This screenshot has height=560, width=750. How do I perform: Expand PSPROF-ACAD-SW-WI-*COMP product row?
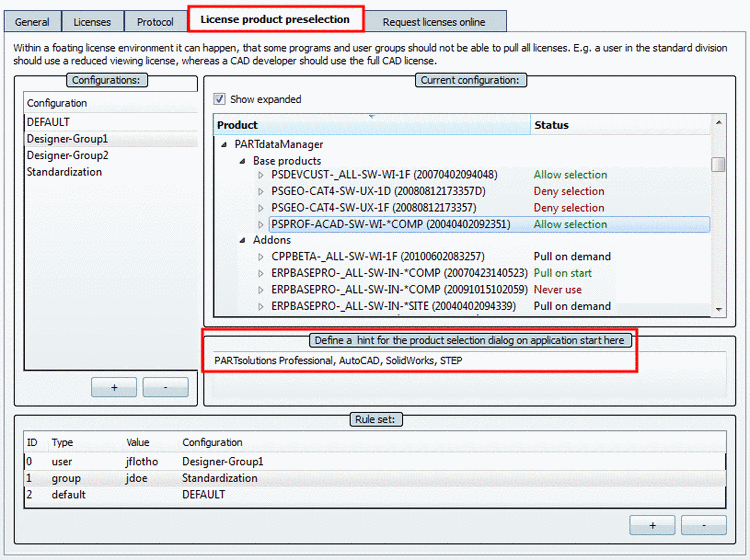click(261, 224)
